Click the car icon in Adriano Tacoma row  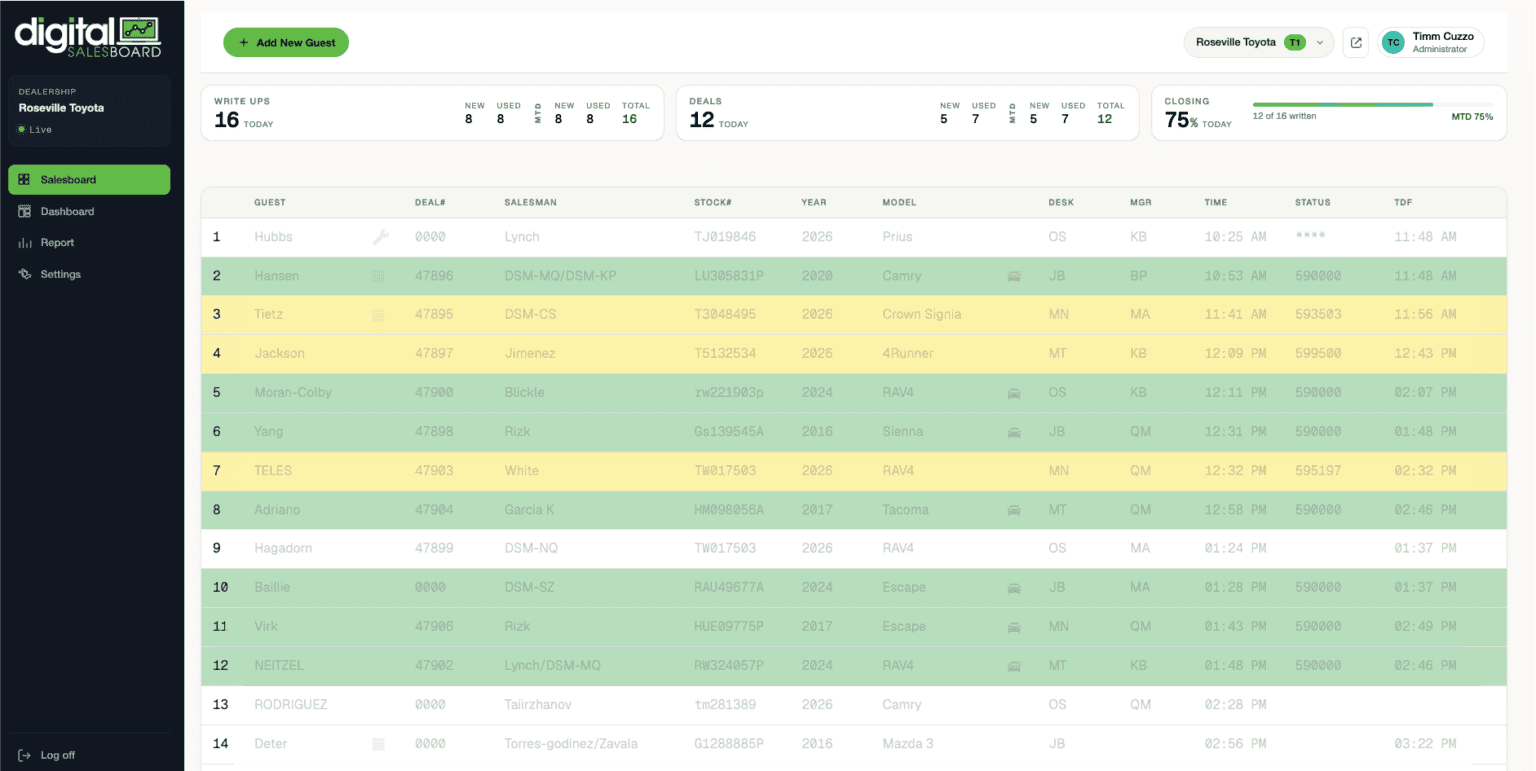pos(1014,510)
